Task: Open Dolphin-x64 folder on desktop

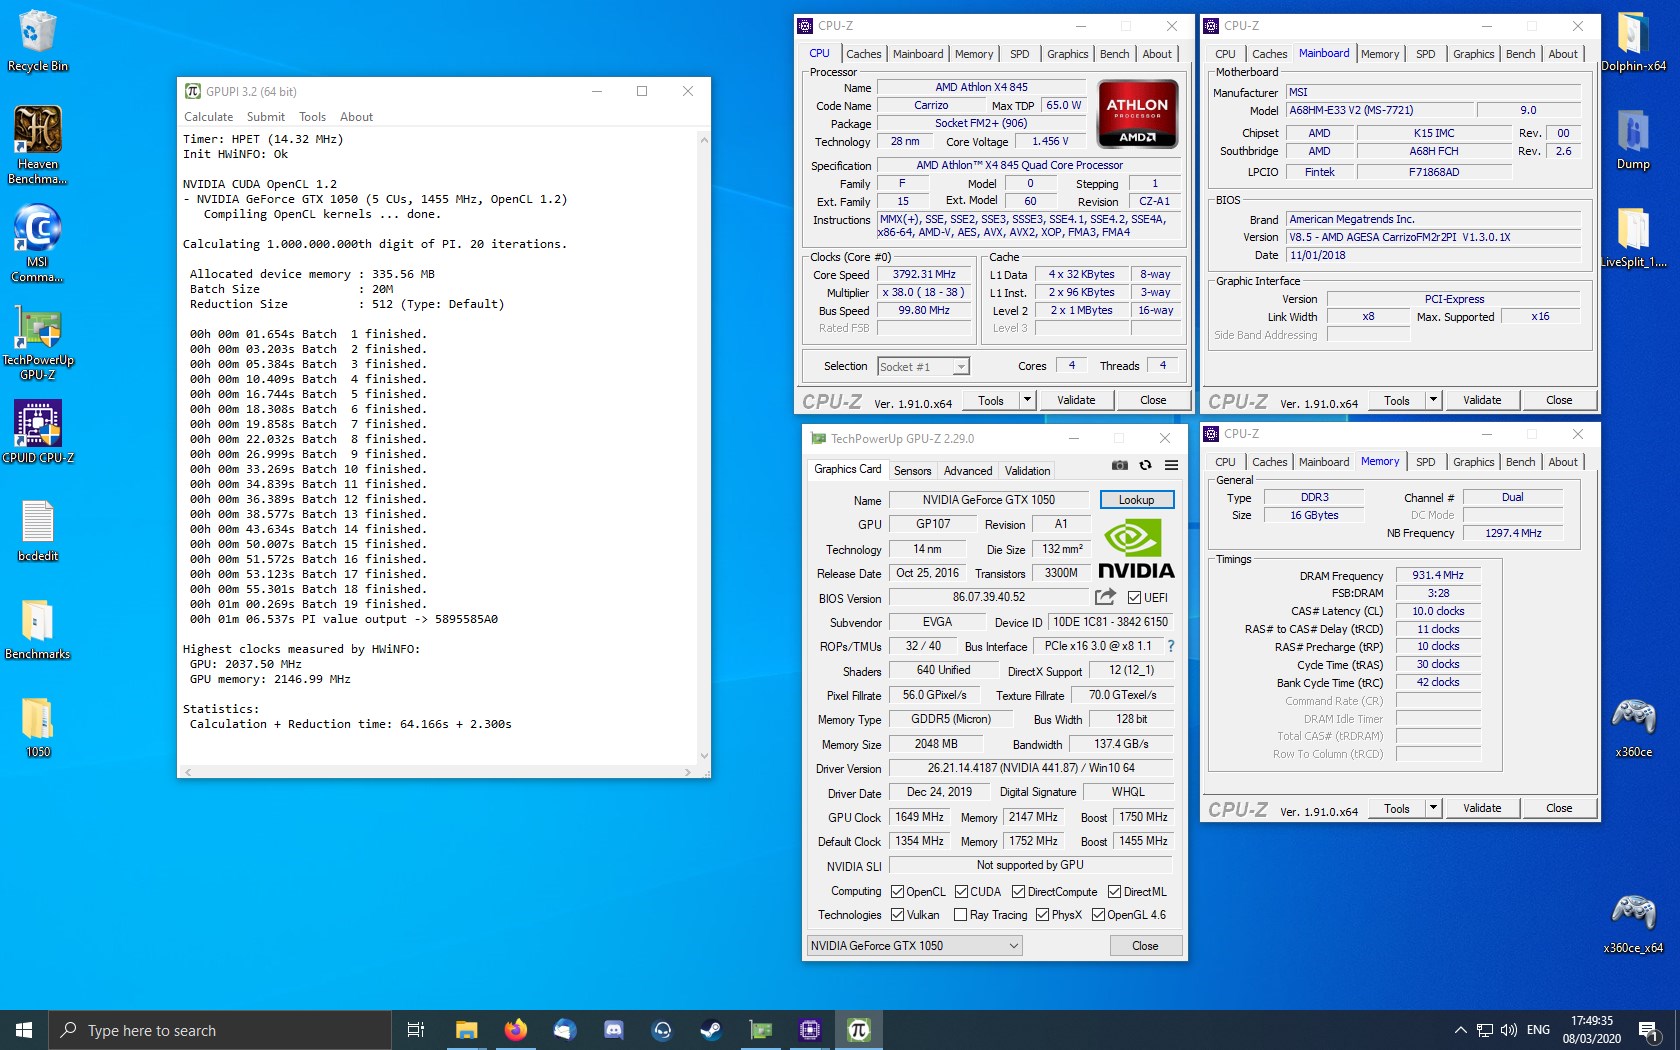Action: 1633,40
